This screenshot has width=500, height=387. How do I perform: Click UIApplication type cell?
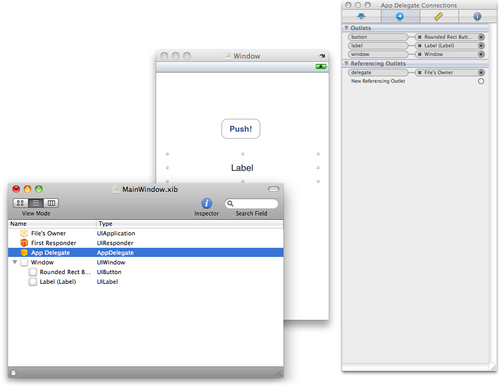[116, 233]
